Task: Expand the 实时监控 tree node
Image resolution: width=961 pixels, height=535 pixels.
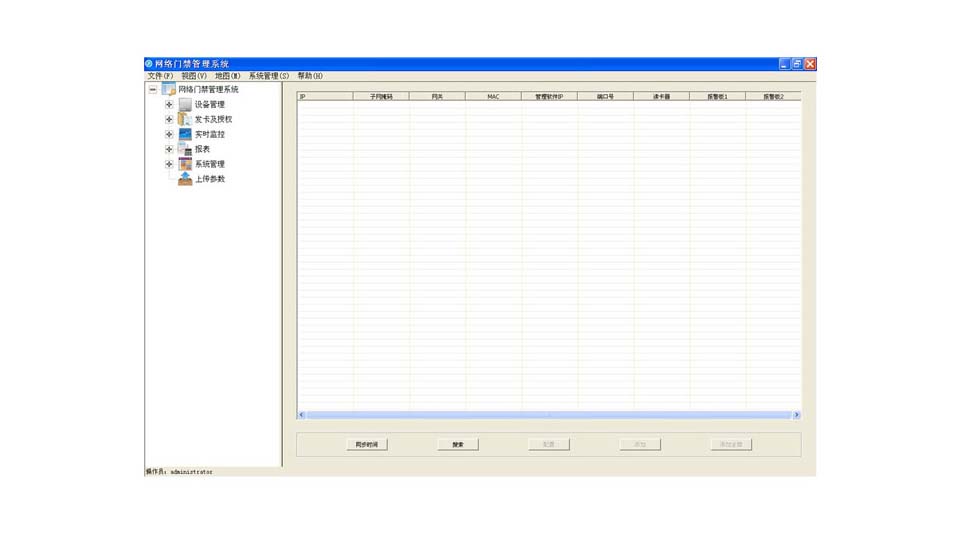Action: coord(169,134)
